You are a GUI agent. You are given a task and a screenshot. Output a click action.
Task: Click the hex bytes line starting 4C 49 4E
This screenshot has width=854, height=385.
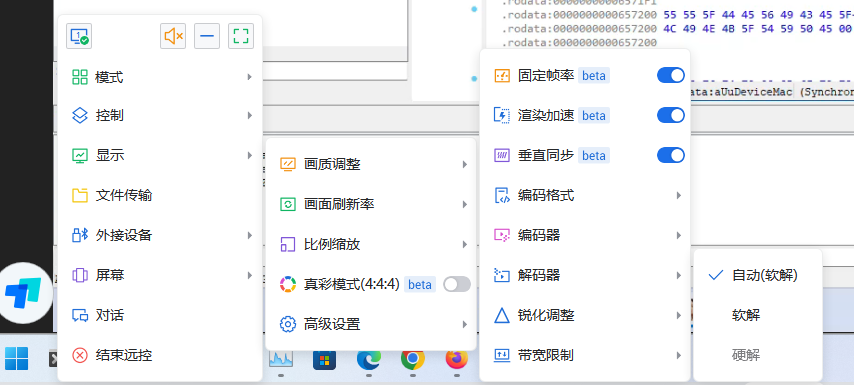(759, 28)
